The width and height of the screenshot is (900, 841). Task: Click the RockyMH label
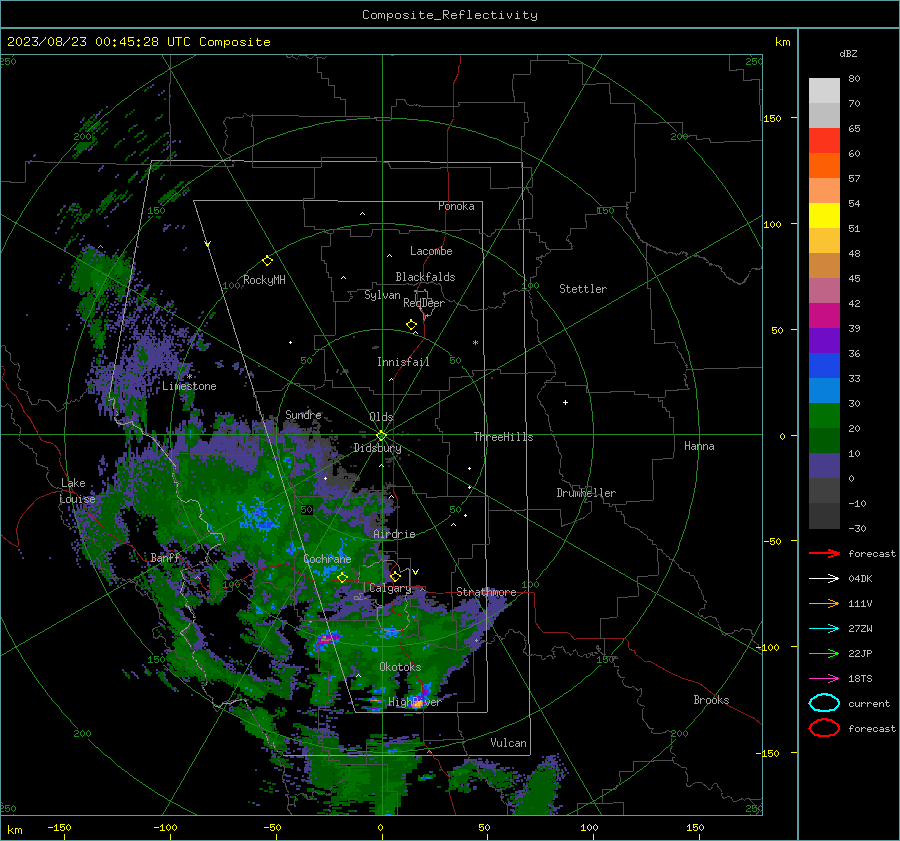pos(264,280)
